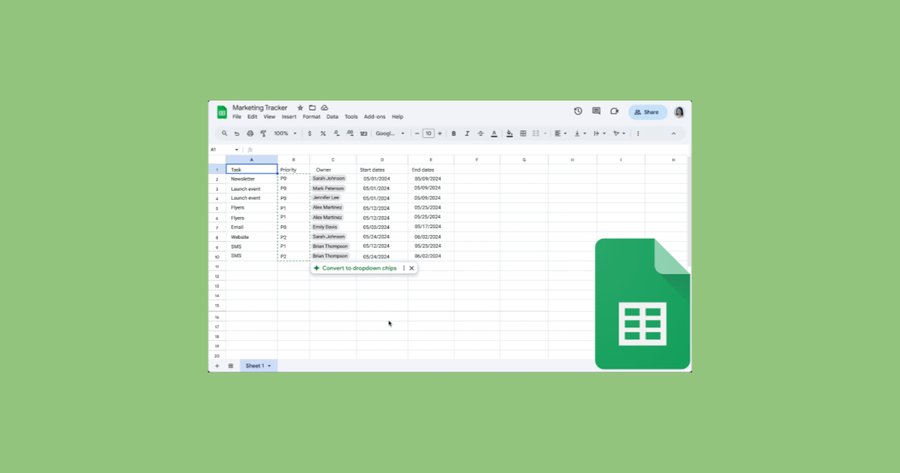The width and height of the screenshot is (900, 473).
Task: Format as currency with dollar icon
Action: (x=309, y=134)
